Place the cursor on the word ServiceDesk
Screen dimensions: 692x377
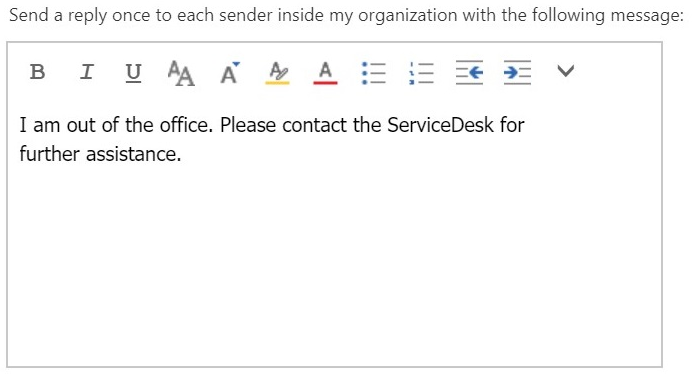click(x=440, y=125)
